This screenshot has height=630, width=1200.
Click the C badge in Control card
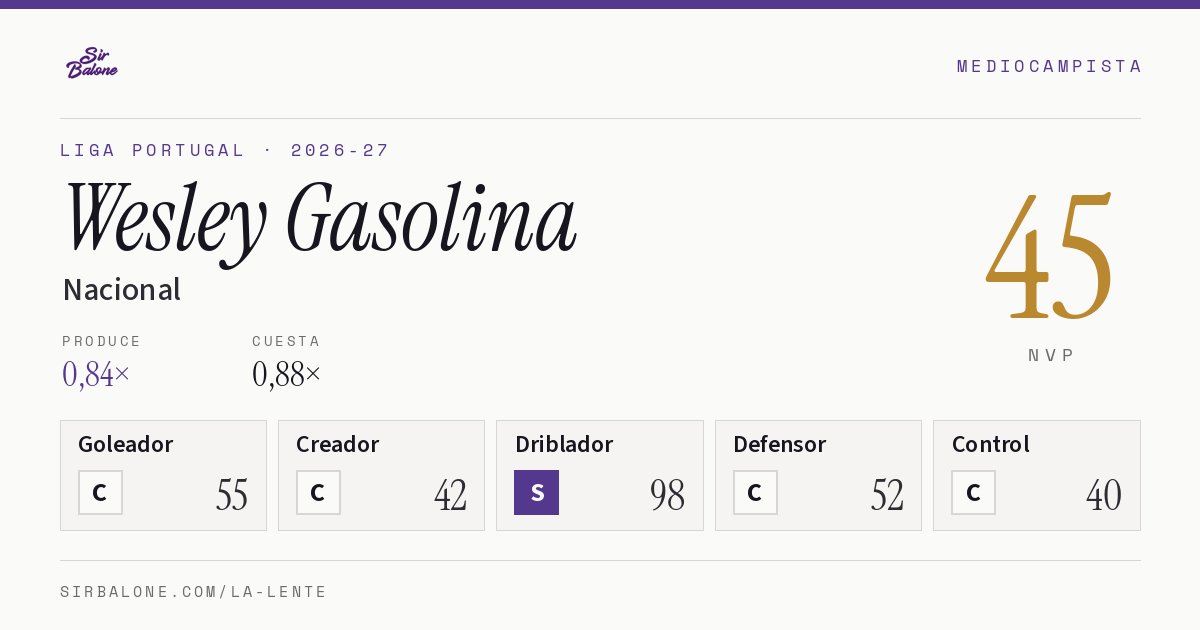click(x=973, y=492)
